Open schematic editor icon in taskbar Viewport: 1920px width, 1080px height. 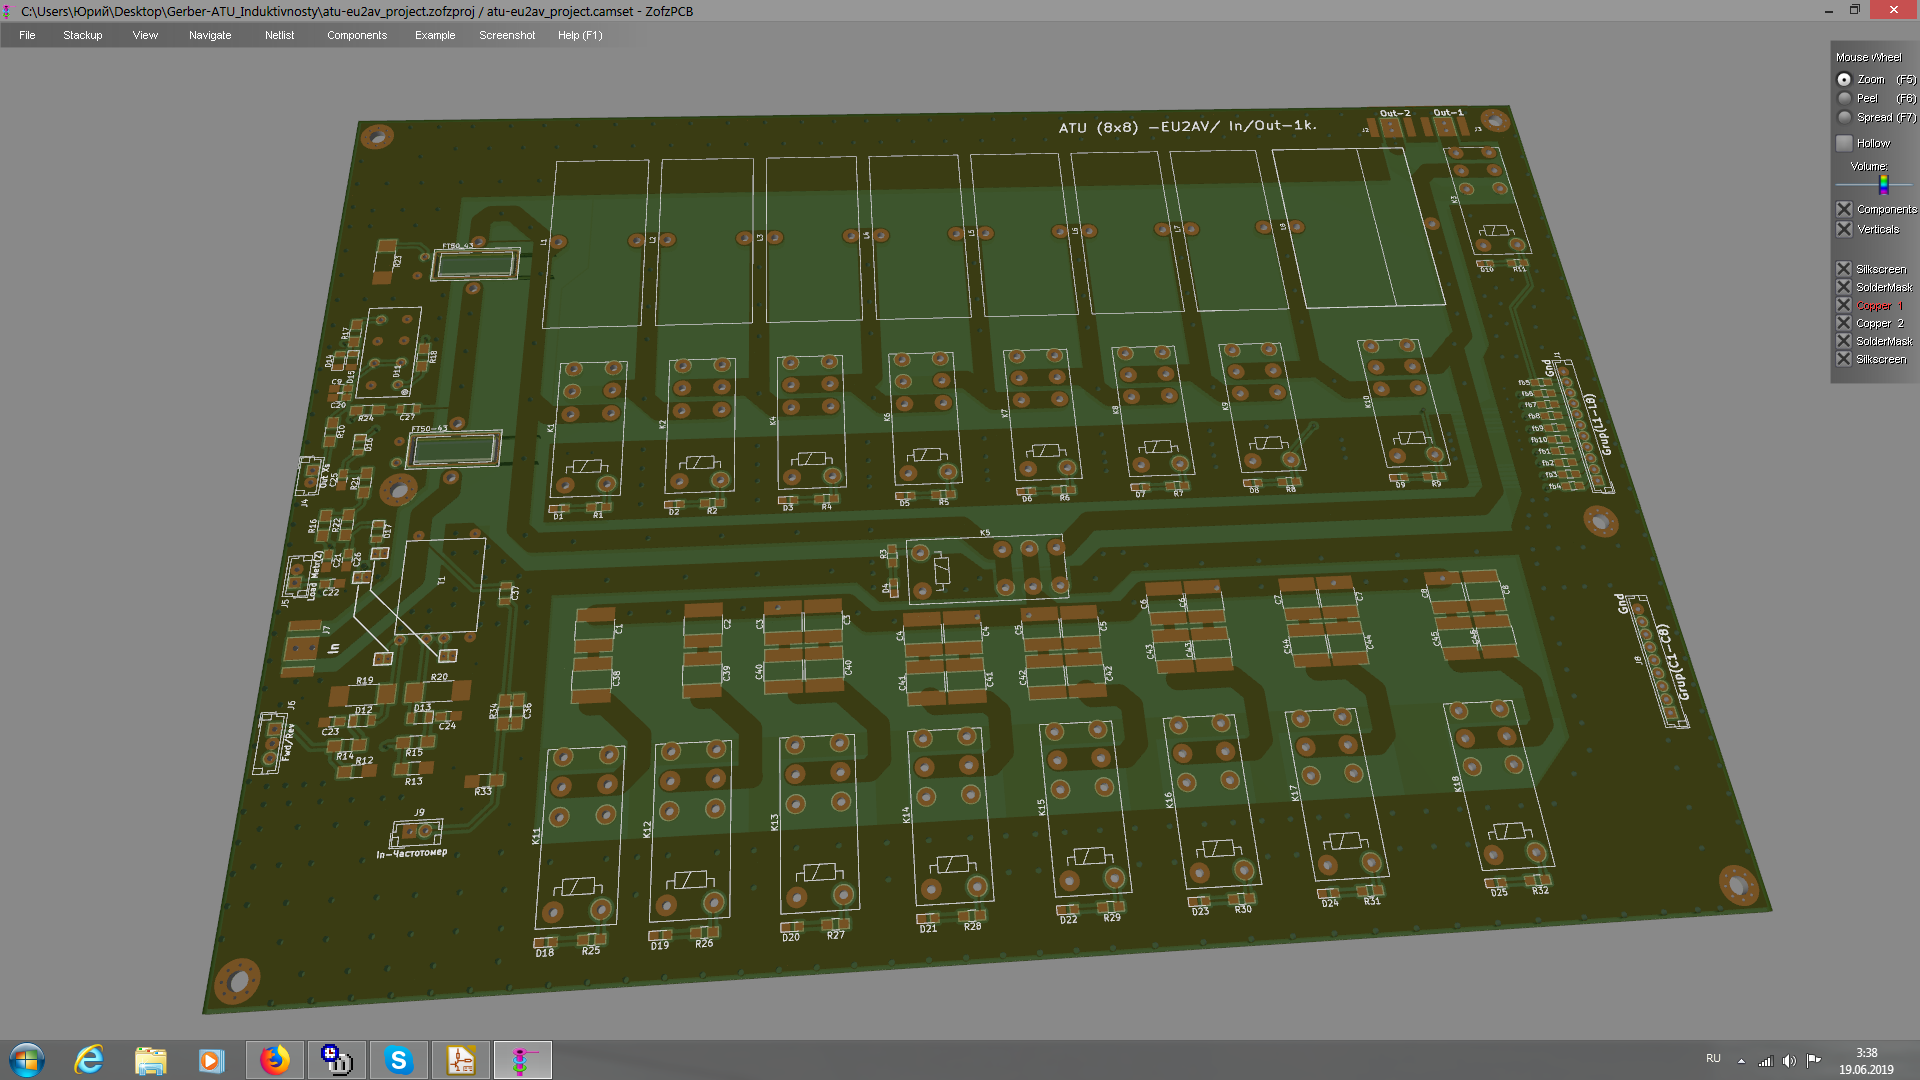[460, 1060]
